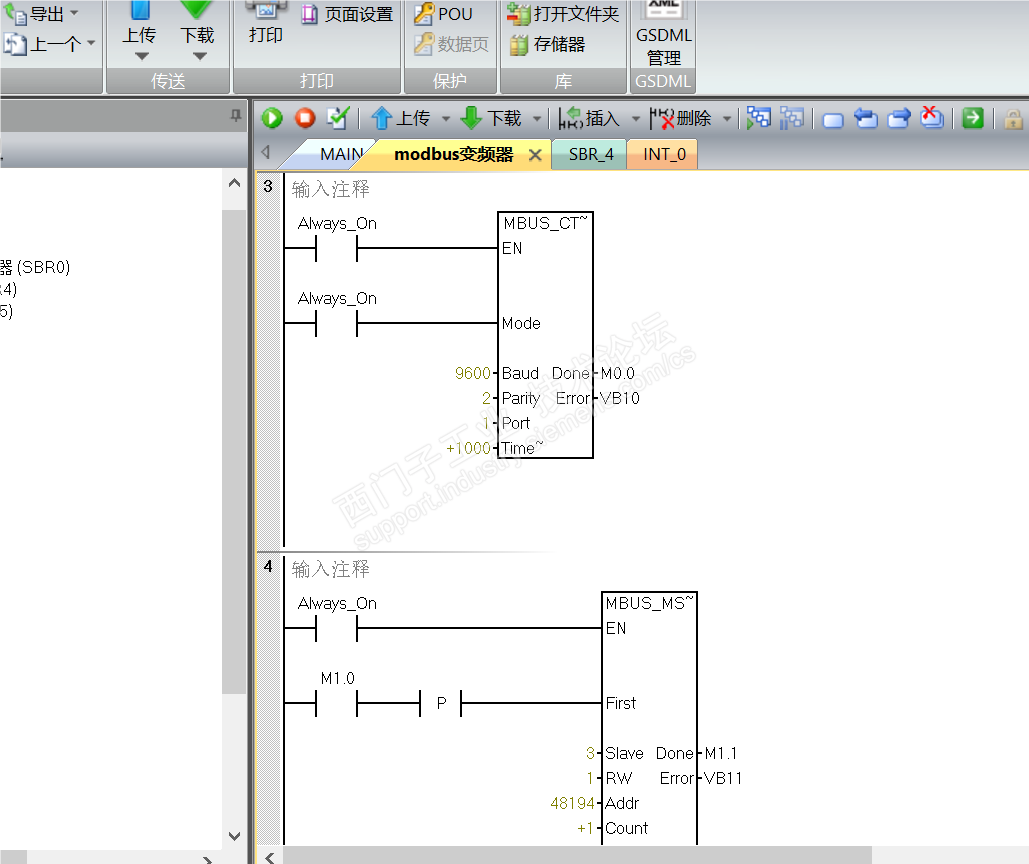Switch to the INT_0 tab

663,154
